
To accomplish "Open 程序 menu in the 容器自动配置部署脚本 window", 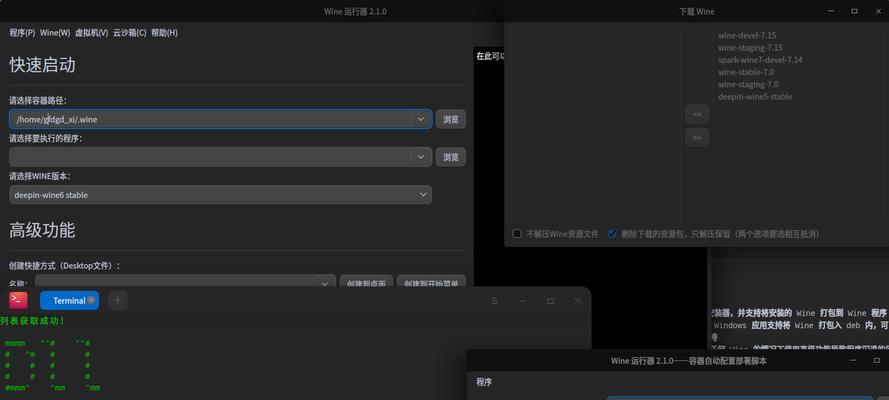I will (484, 382).
